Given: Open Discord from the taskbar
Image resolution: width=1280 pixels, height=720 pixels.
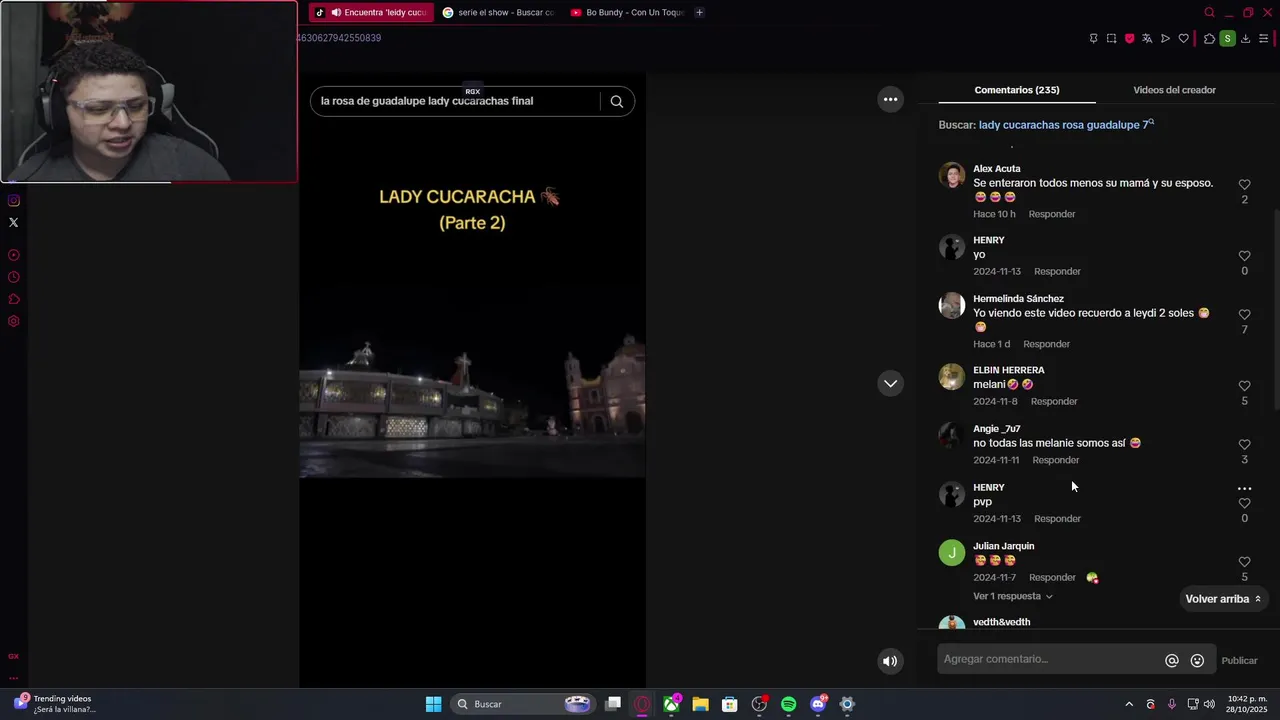Looking at the screenshot, I should (818, 704).
